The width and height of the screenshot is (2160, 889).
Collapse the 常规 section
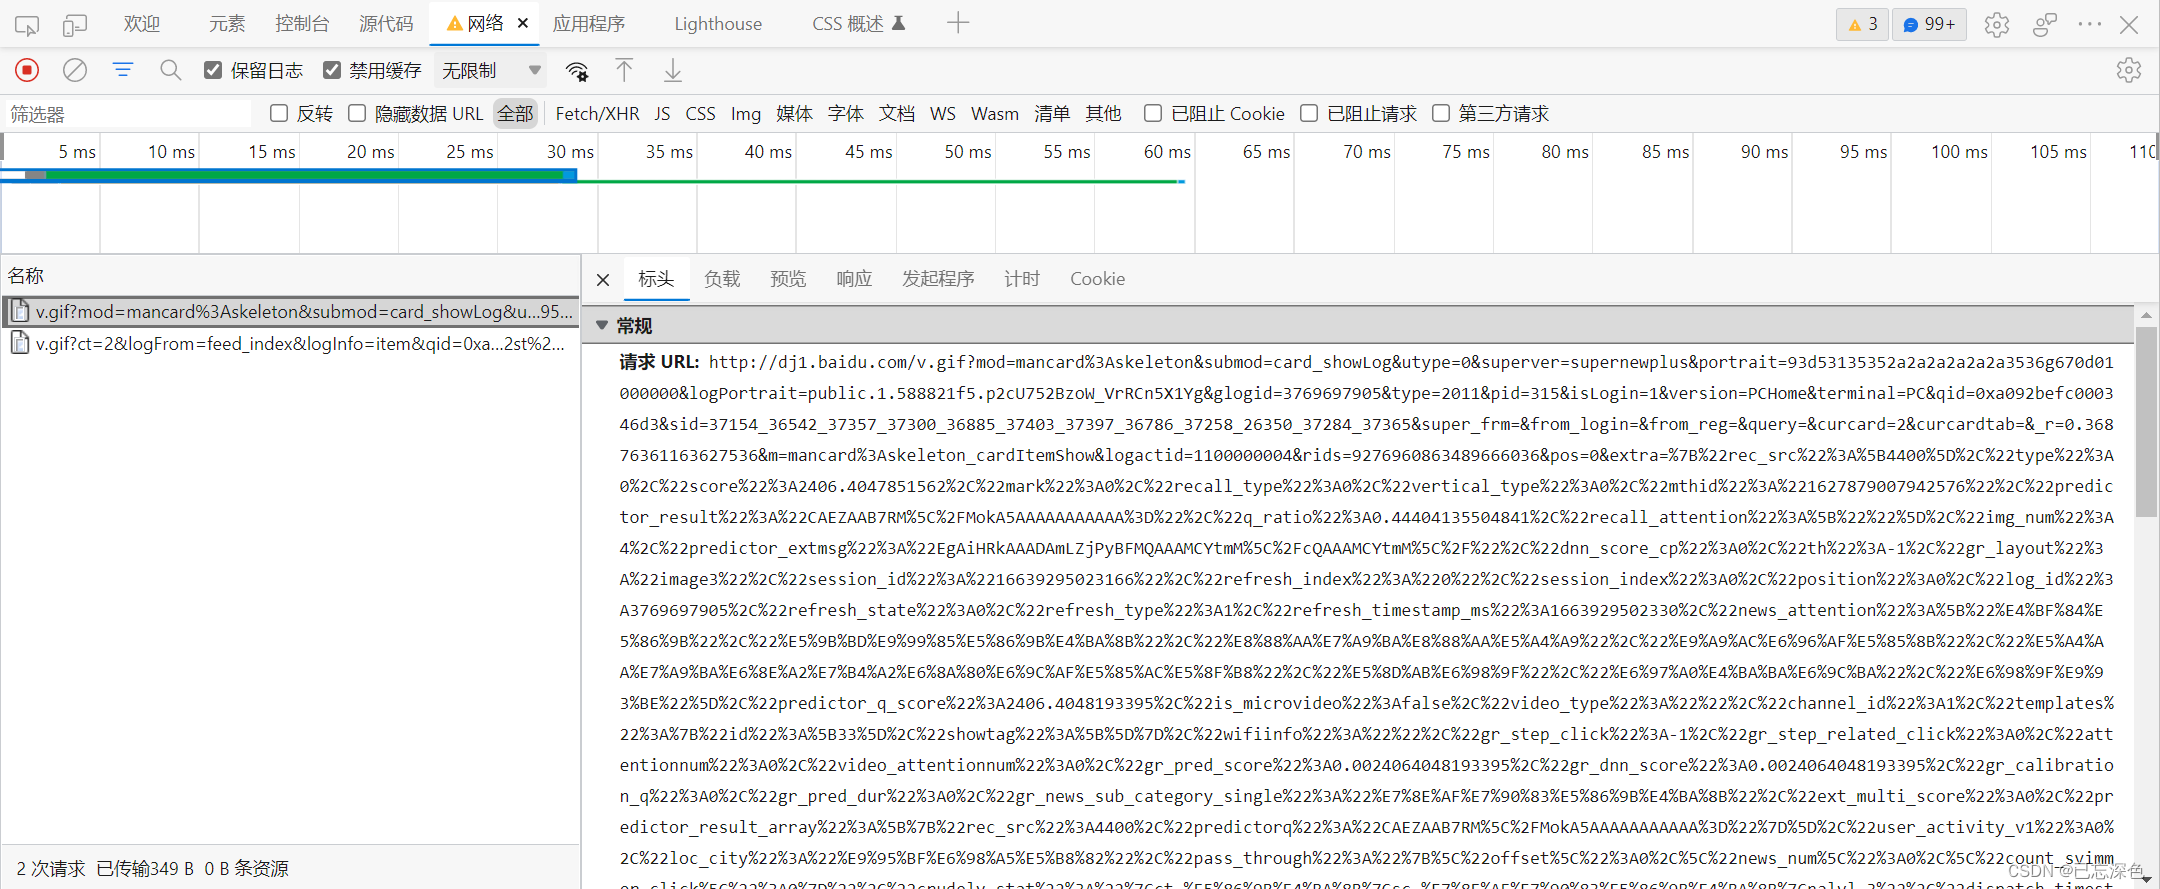(x=602, y=326)
